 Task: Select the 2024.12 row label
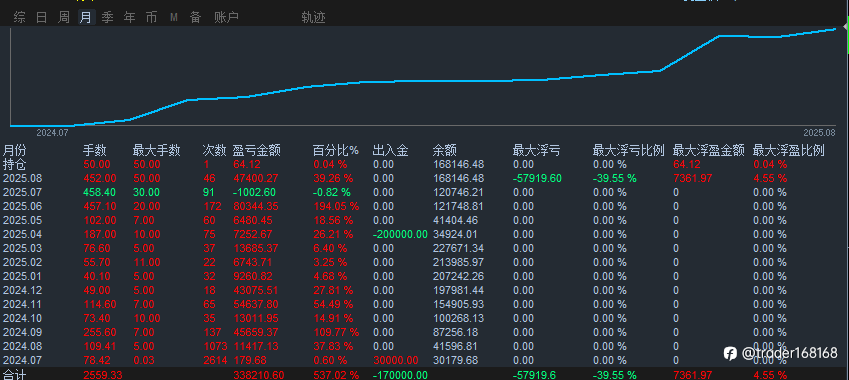point(22,290)
